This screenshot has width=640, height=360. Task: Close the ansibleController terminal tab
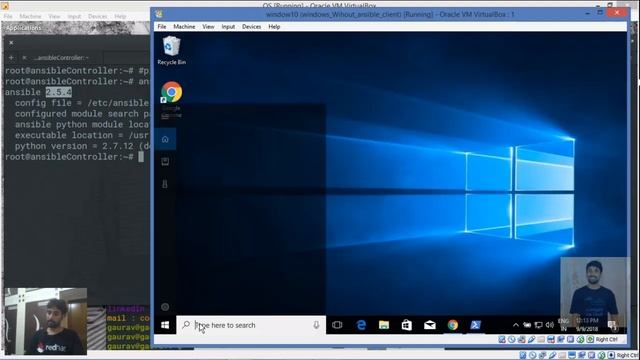[24, 58]
